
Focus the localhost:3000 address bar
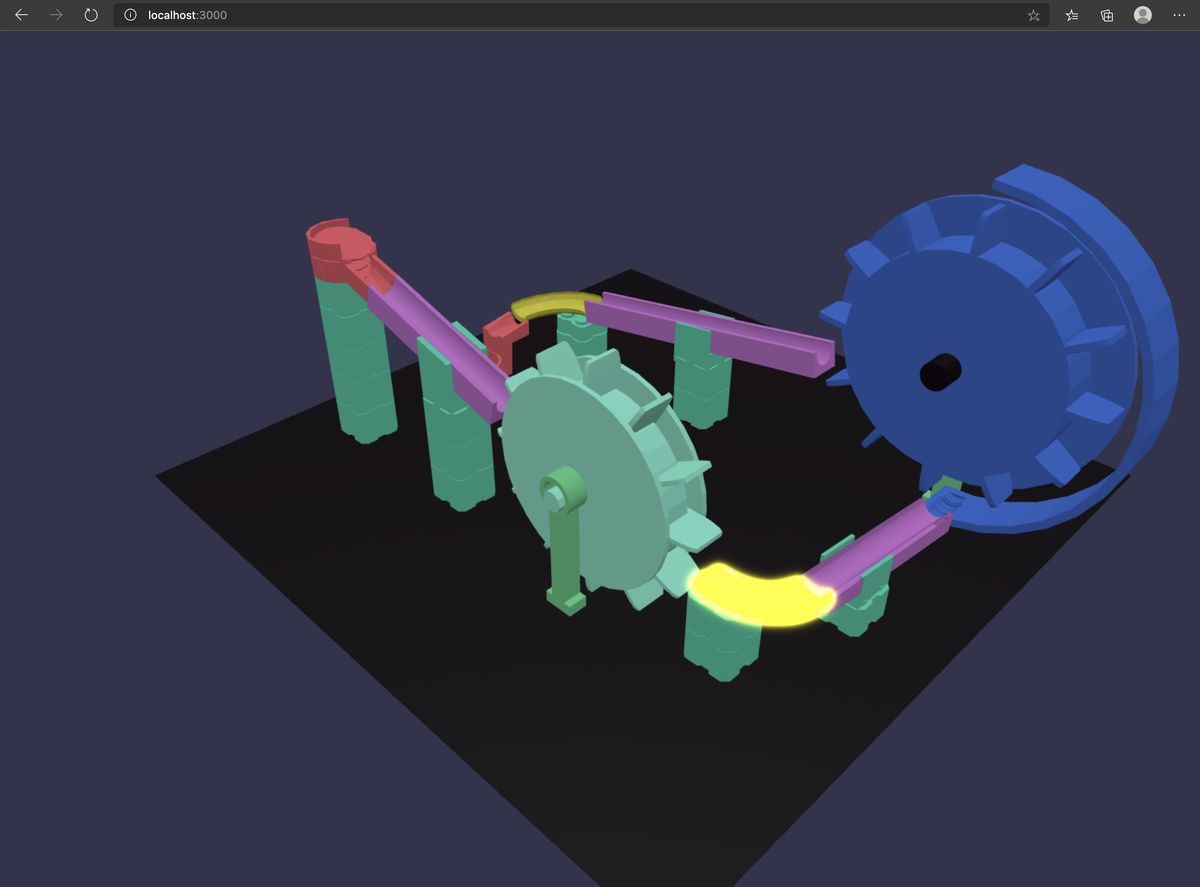[x=580, y=15]
